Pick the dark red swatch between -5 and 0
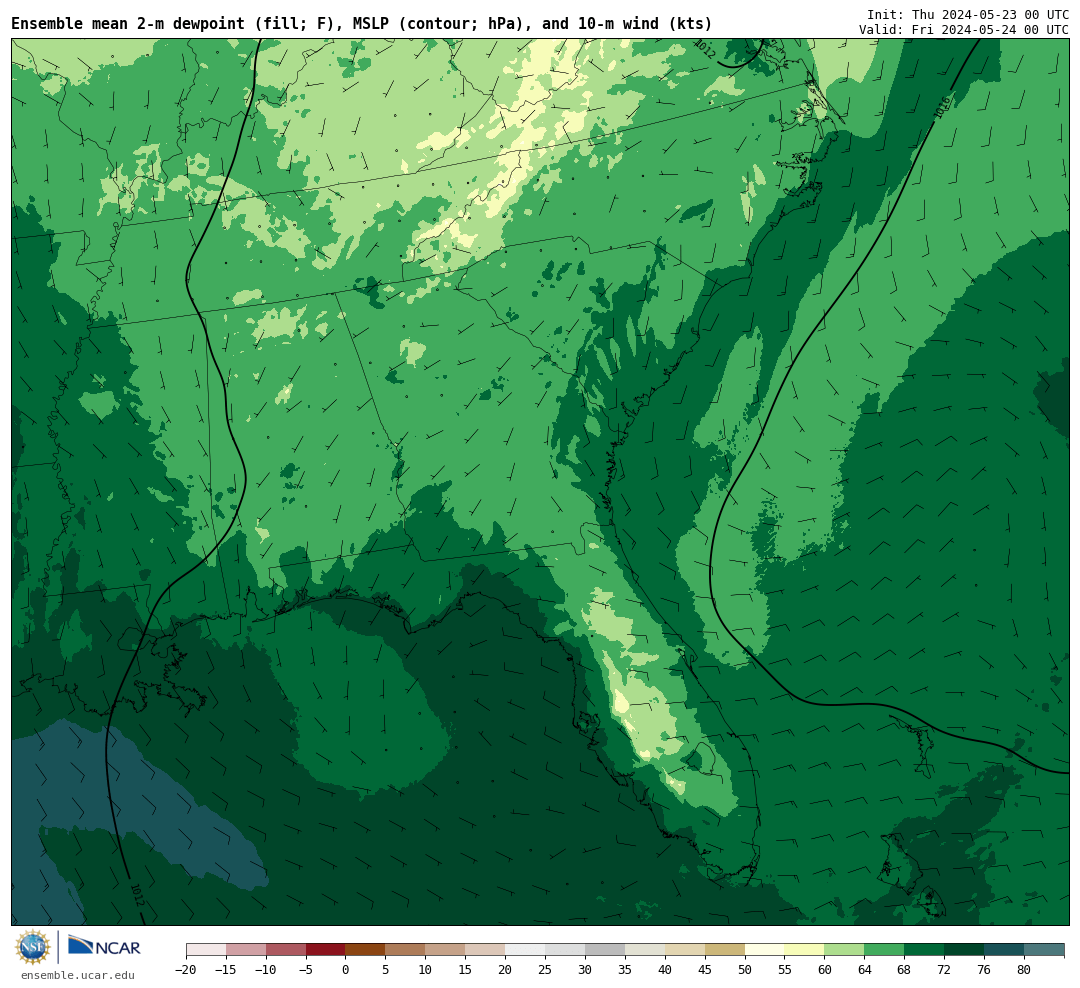The height and width of the screenshot is (988, 1080). click(326, 950)
